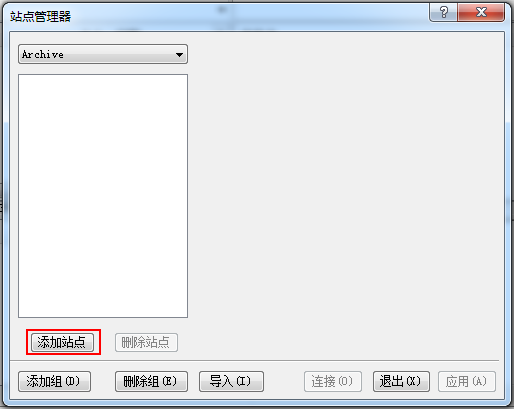Screen dimensions: 514x409
Task: Click the 导入 (I) button
Action: [231, 381]
